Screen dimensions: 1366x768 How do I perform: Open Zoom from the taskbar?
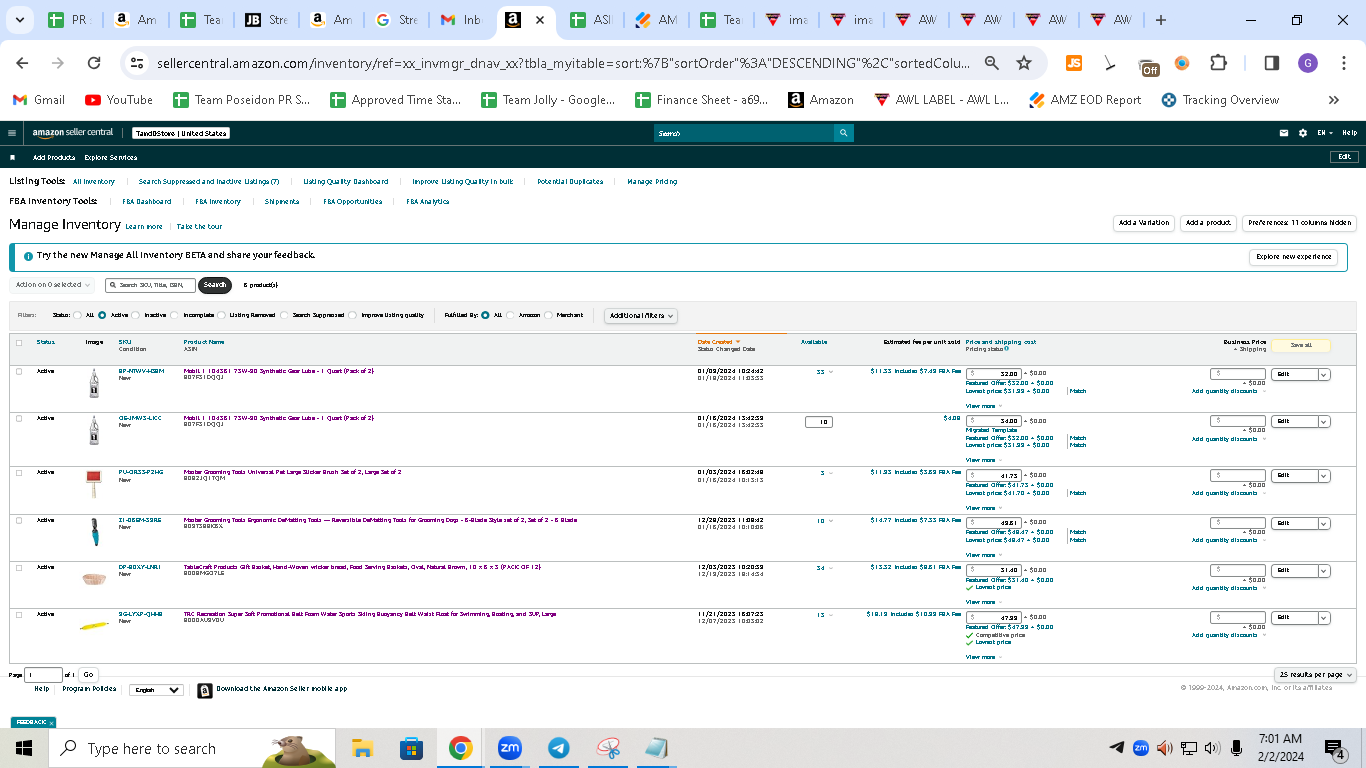pyautogui.click(x=510, y=748)
